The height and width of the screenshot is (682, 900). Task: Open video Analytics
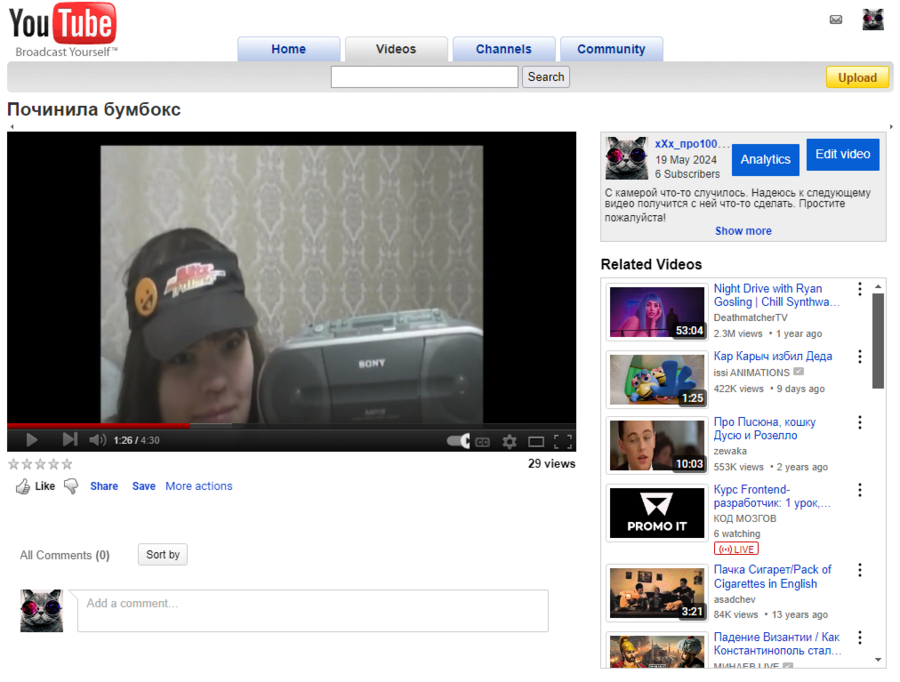click(x=765, y=160)
